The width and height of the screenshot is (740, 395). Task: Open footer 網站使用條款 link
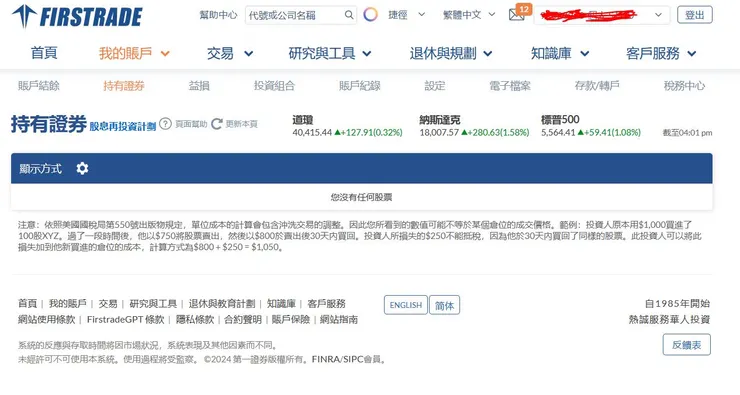(46, 319)
